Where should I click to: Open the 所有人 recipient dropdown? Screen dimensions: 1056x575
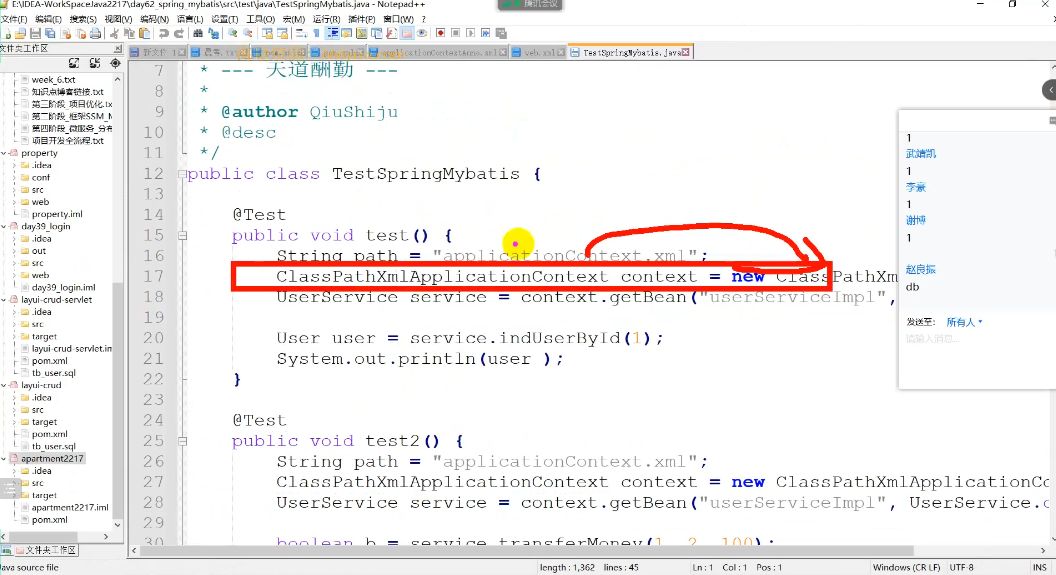pos(964,322)
